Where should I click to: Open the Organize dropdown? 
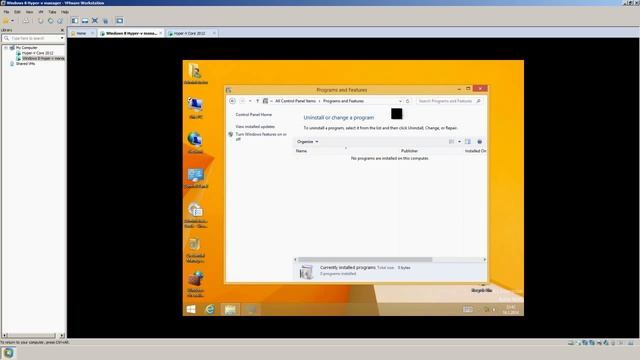[308, 142]
